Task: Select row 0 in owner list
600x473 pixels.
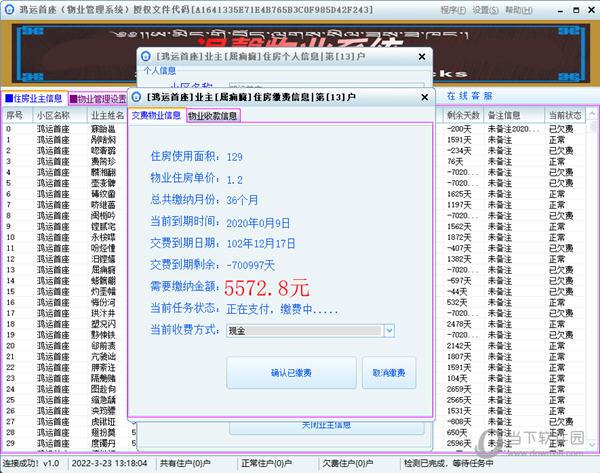Action: tap(65, 129)
